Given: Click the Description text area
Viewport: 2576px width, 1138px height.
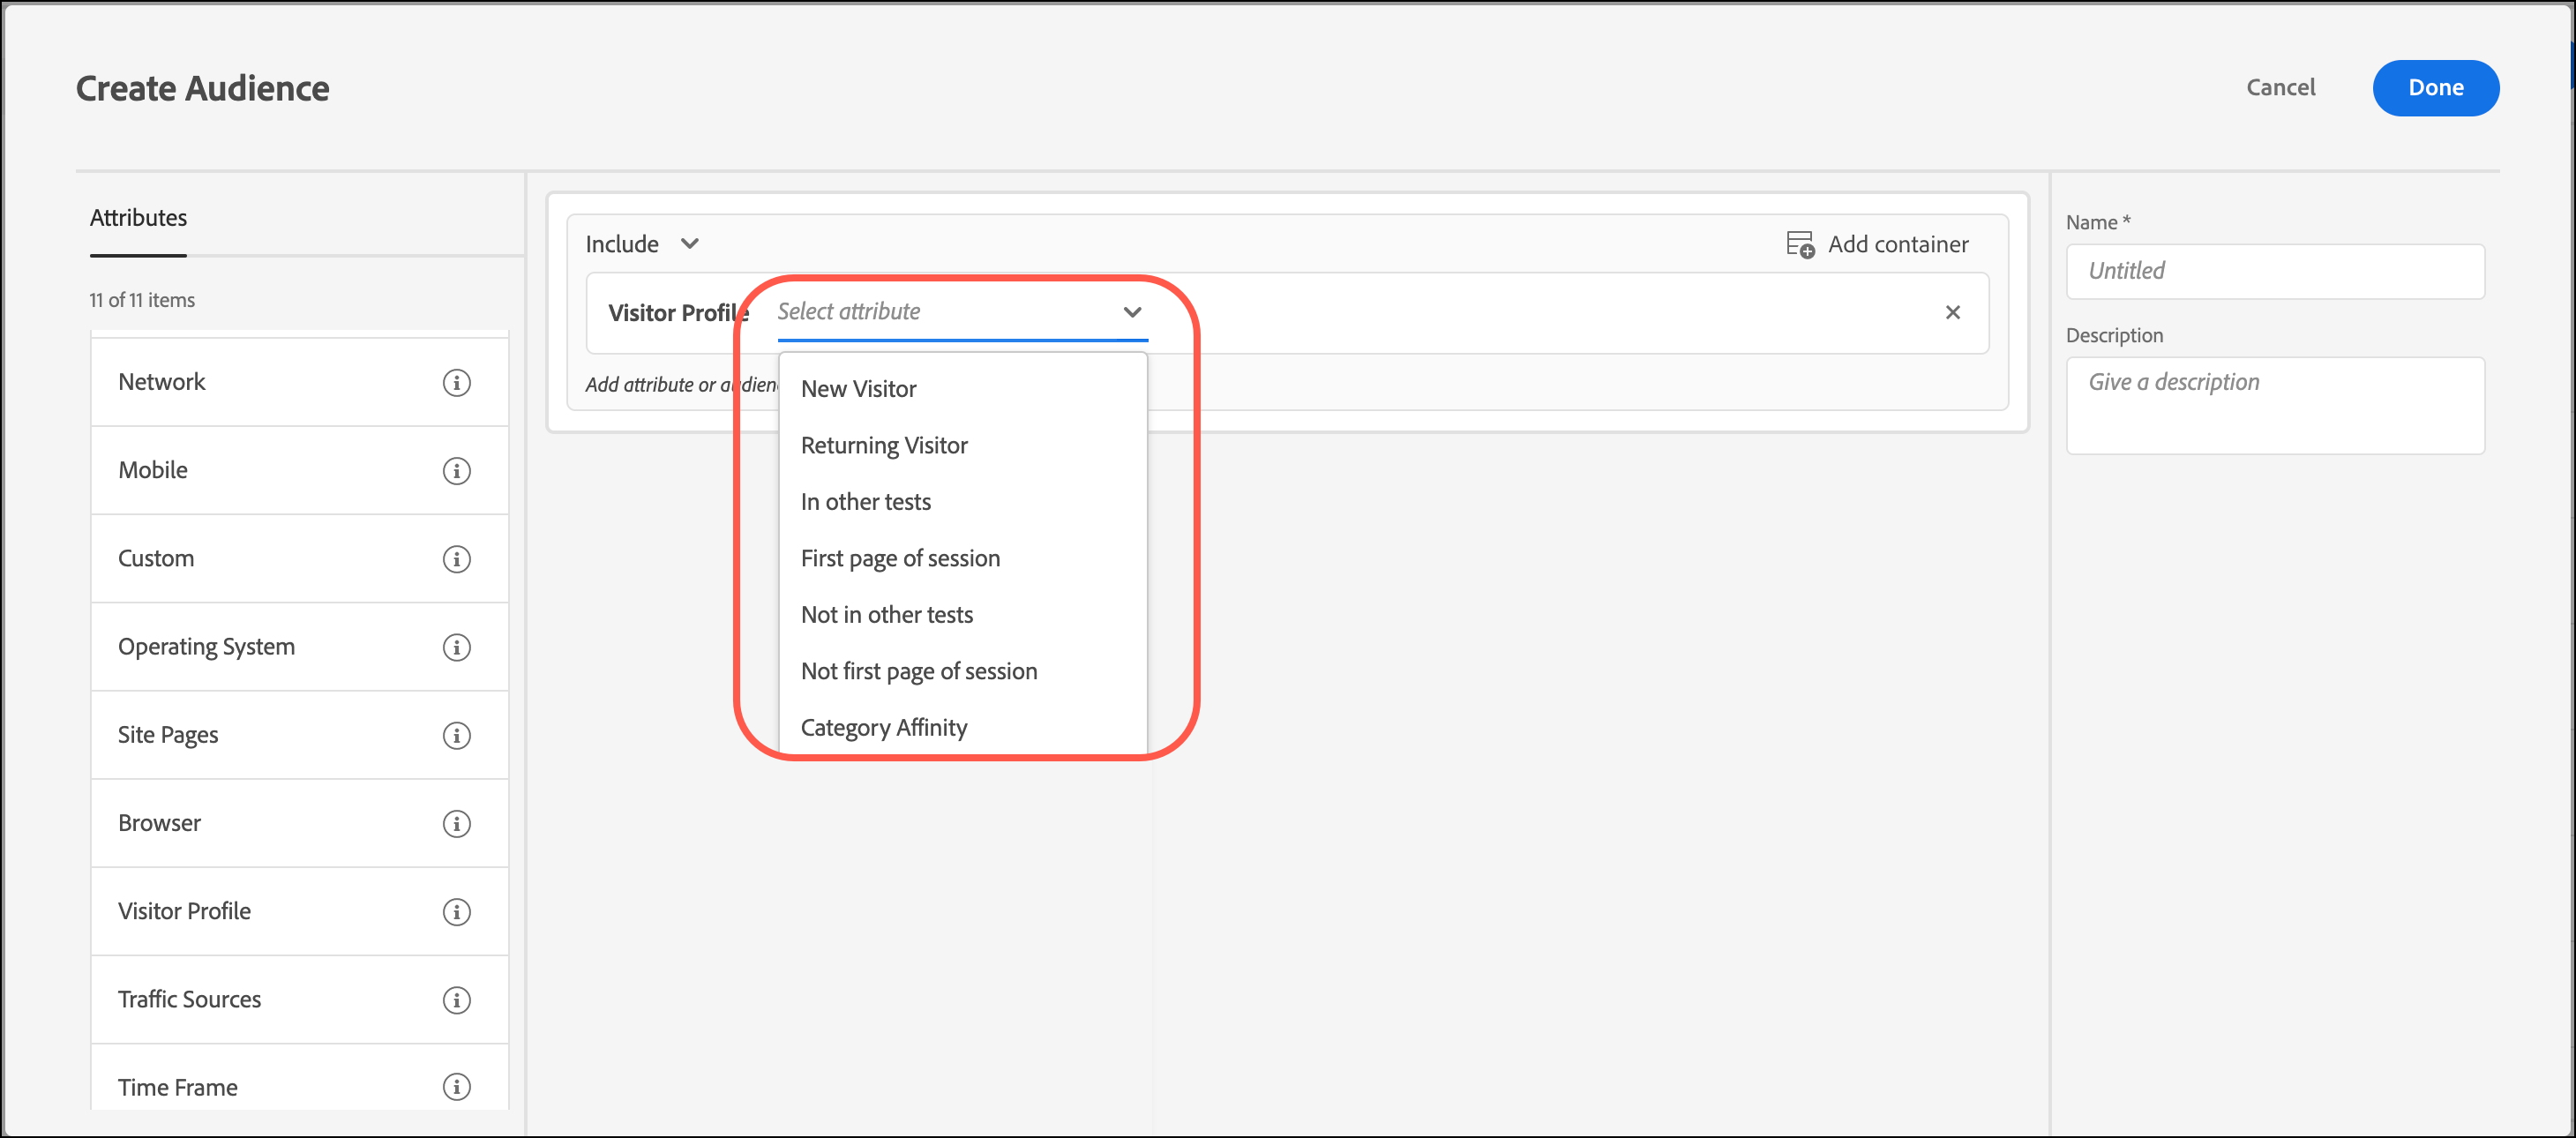Looking at the screenshot, I should [2274, 405].
